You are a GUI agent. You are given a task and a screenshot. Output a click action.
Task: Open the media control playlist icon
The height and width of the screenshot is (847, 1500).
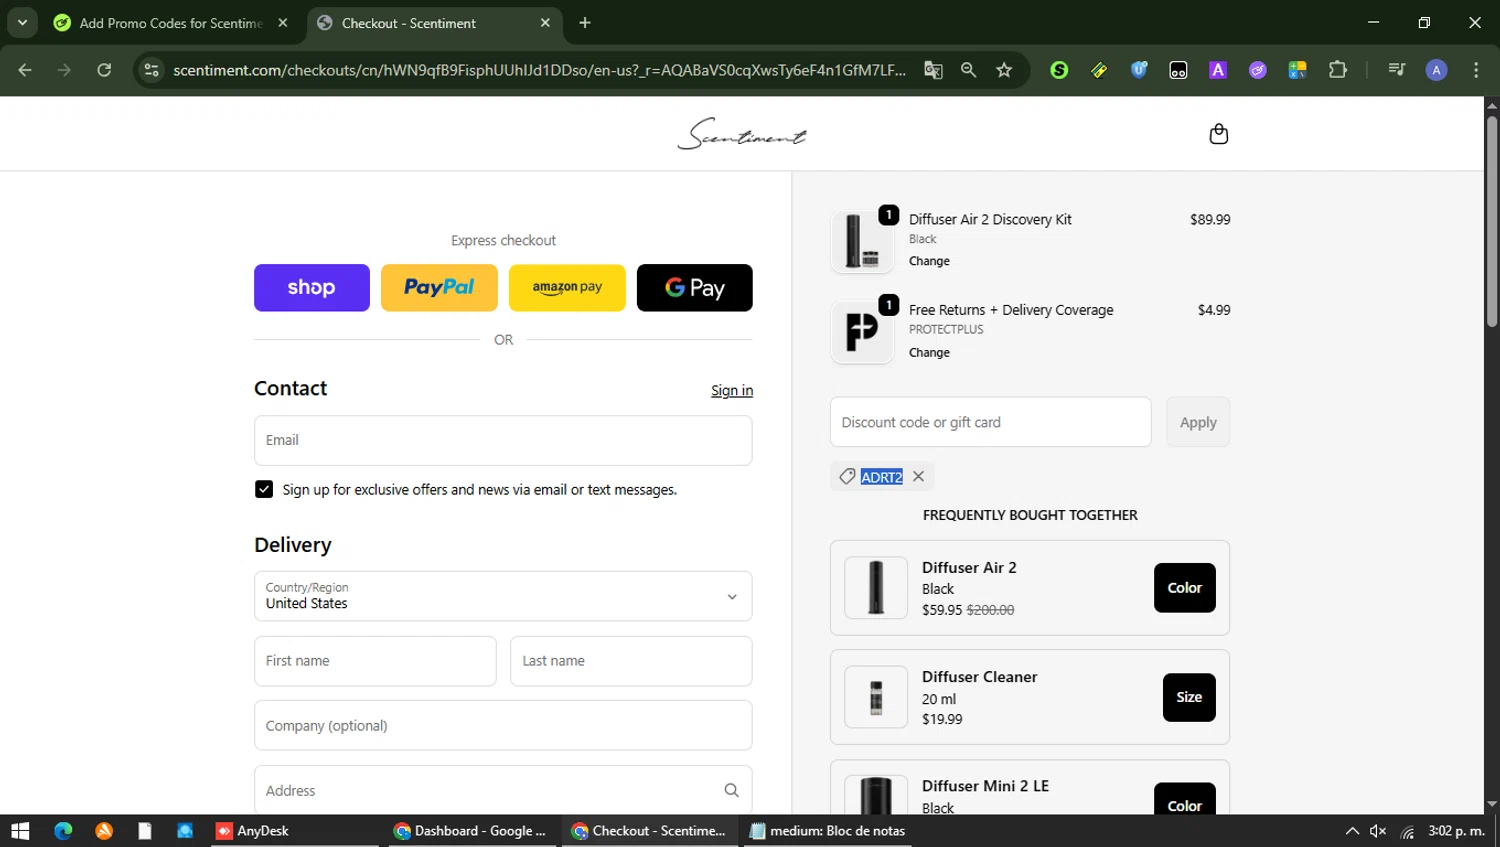pyautogui.click(x=1397, y=70)
